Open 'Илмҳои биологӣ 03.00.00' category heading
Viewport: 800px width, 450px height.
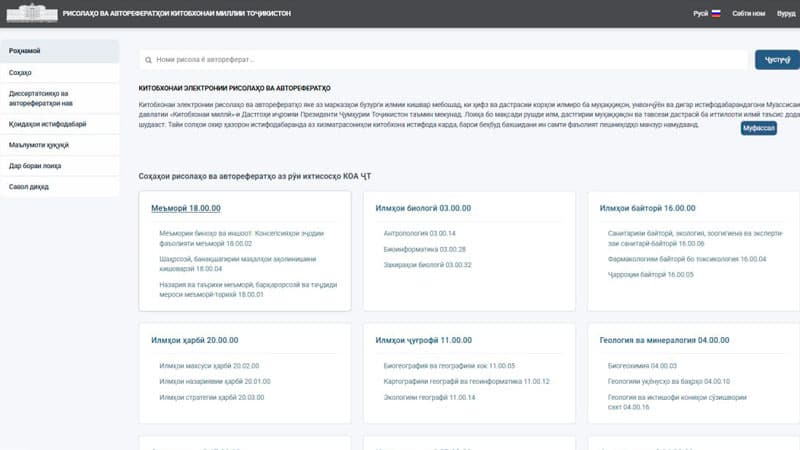pos(423,208)
